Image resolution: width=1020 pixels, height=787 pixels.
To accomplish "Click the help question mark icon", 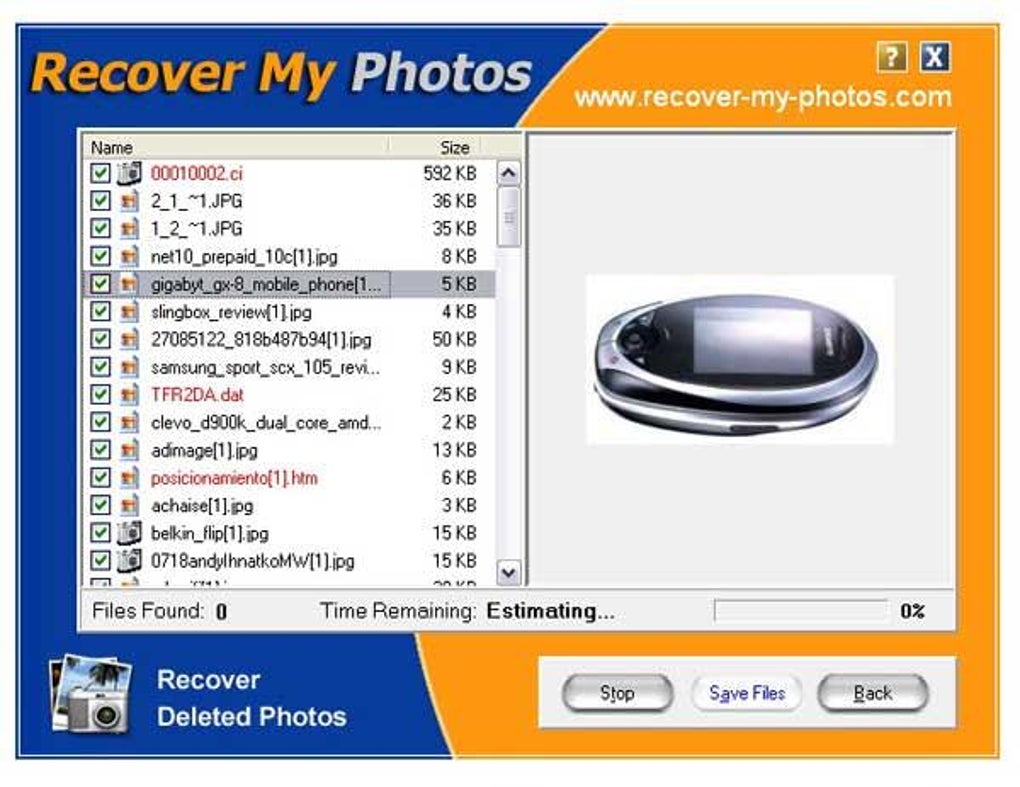I will [892, 57].
